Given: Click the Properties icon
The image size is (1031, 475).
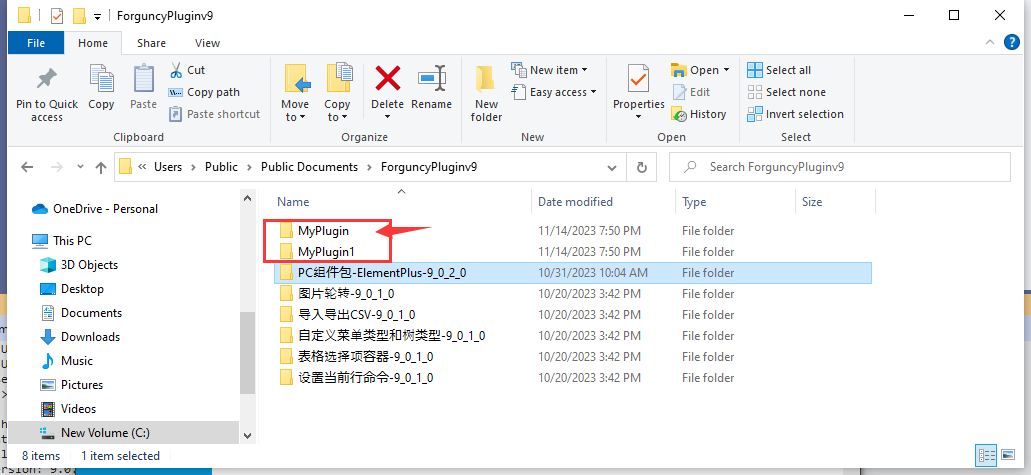Looking at the screenshot, I should pyautogui.click(x=638, y=79).
